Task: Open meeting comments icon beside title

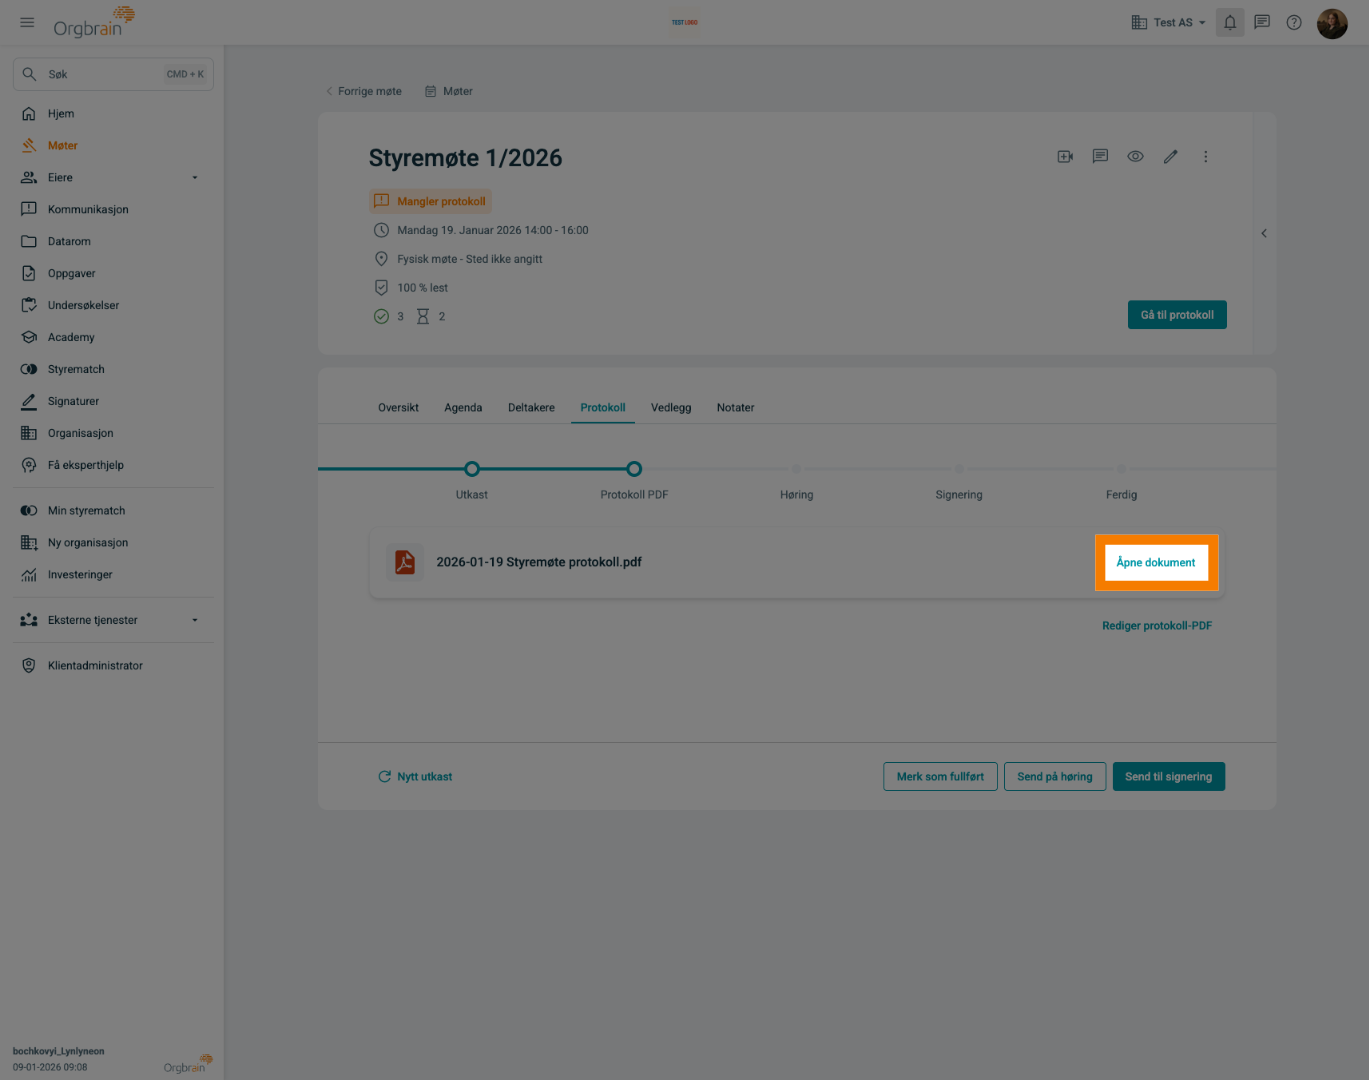Action: (1100, 157)
